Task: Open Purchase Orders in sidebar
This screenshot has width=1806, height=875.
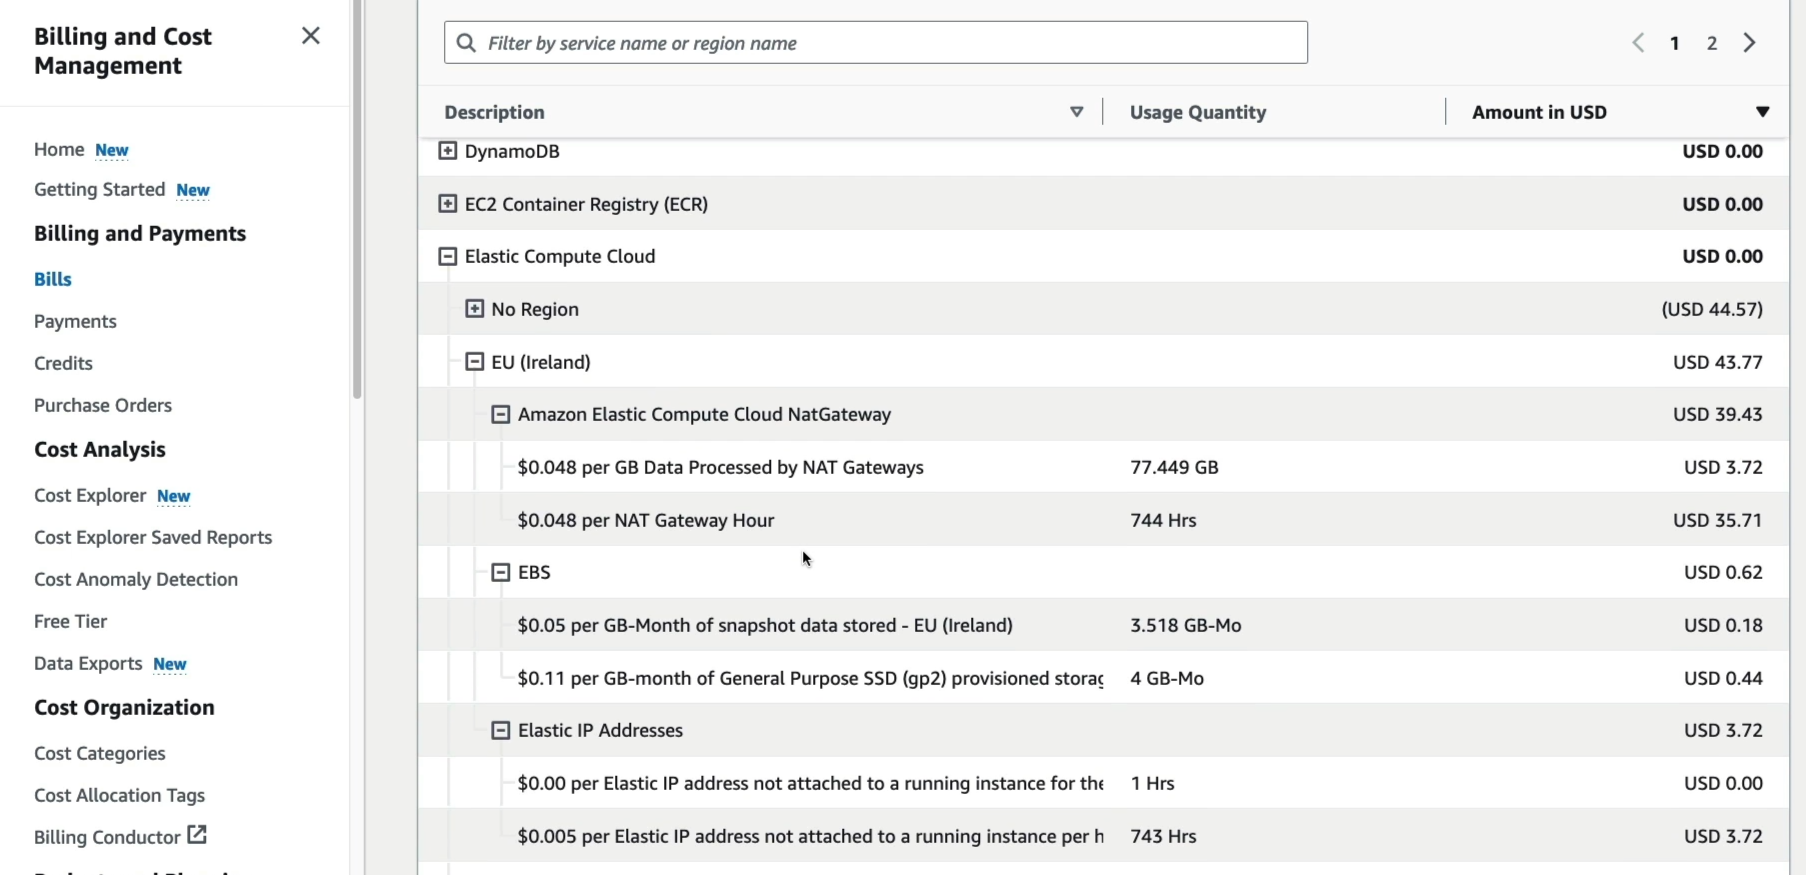Action: click(x=103, y=405)
